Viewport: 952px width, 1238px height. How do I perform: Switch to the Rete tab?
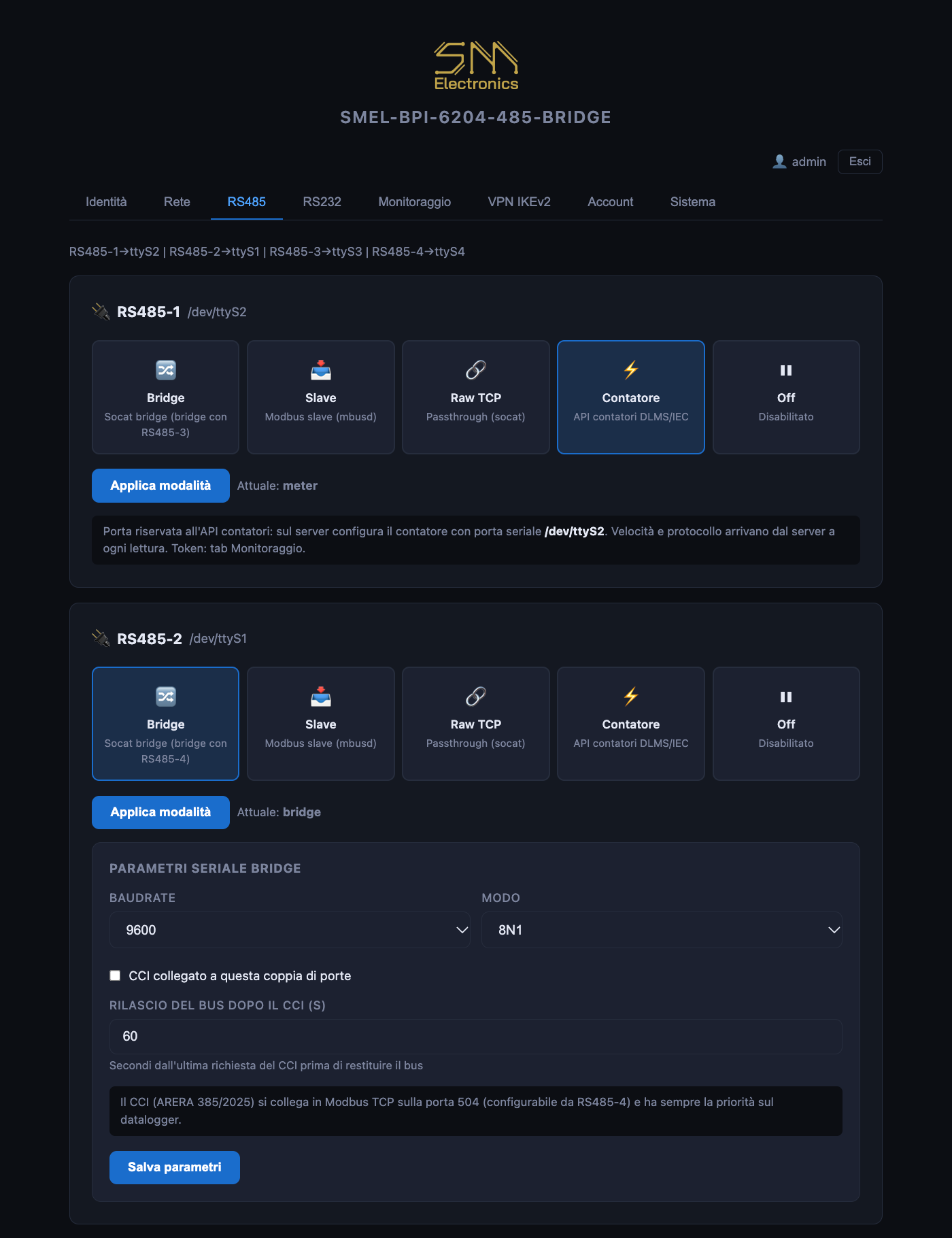click(177, 201)
